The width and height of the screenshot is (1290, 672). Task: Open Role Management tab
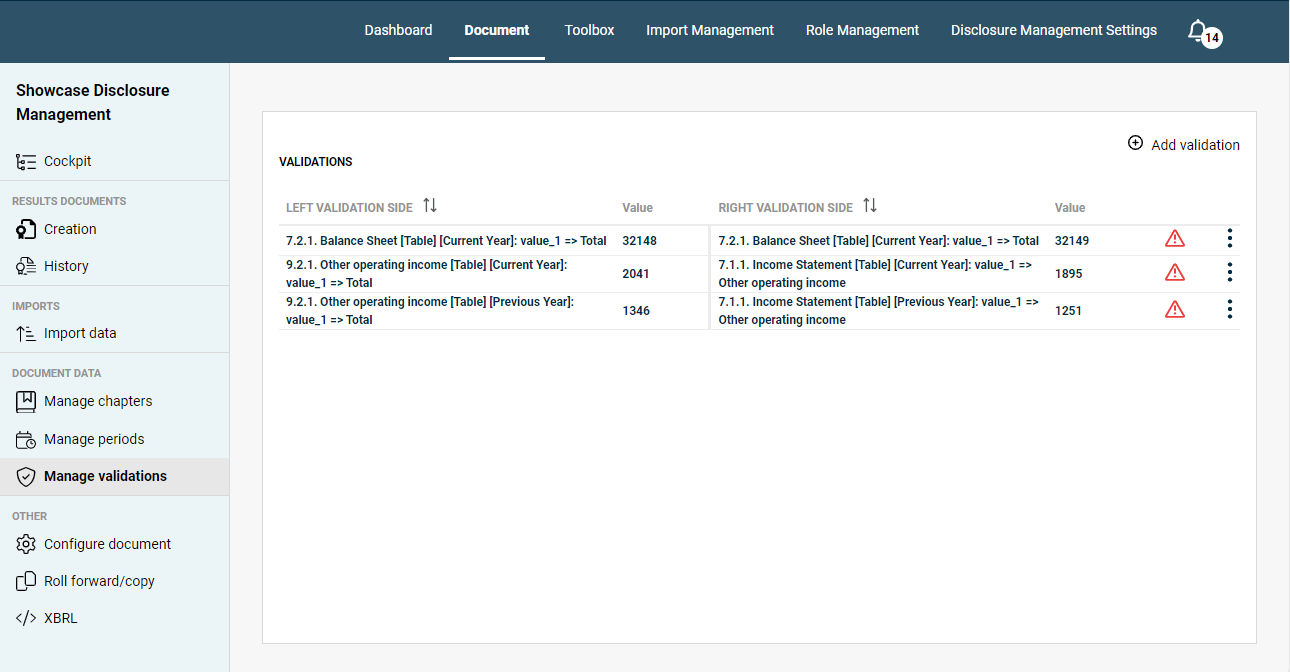[x=862, y=30]
